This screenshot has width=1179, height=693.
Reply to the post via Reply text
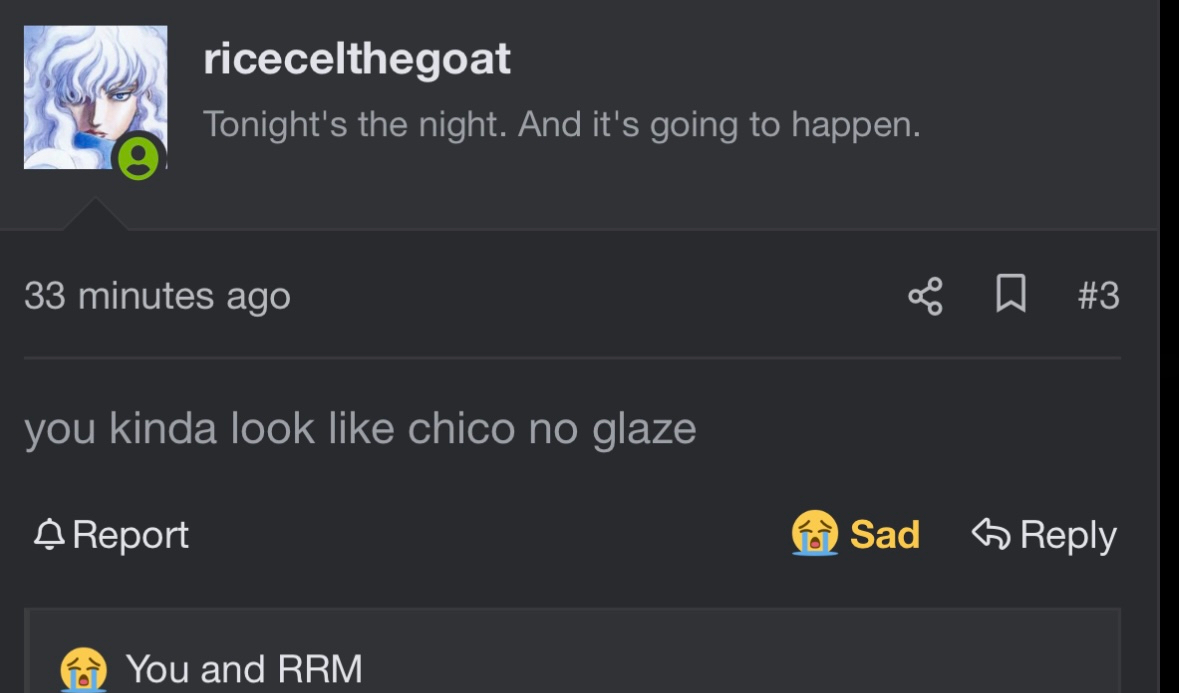tap(1067, 535)
